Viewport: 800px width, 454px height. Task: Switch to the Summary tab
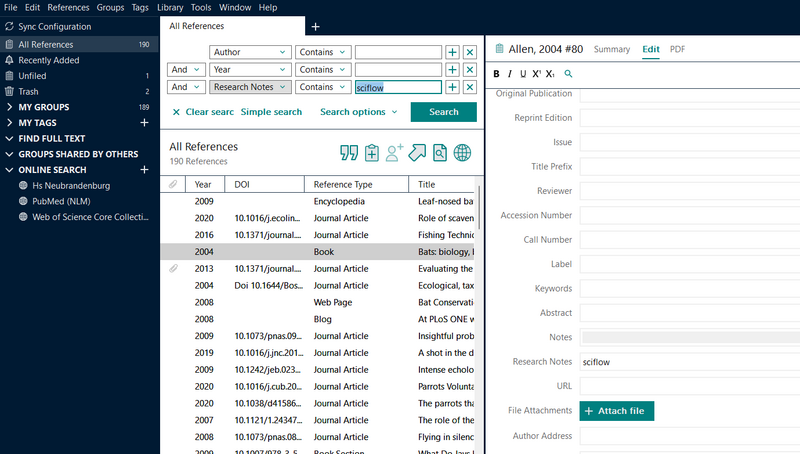point(612,49)
